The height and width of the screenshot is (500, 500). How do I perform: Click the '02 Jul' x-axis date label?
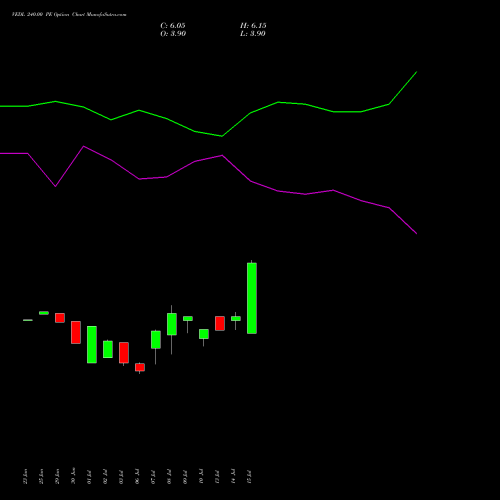[x=105, y=477]
